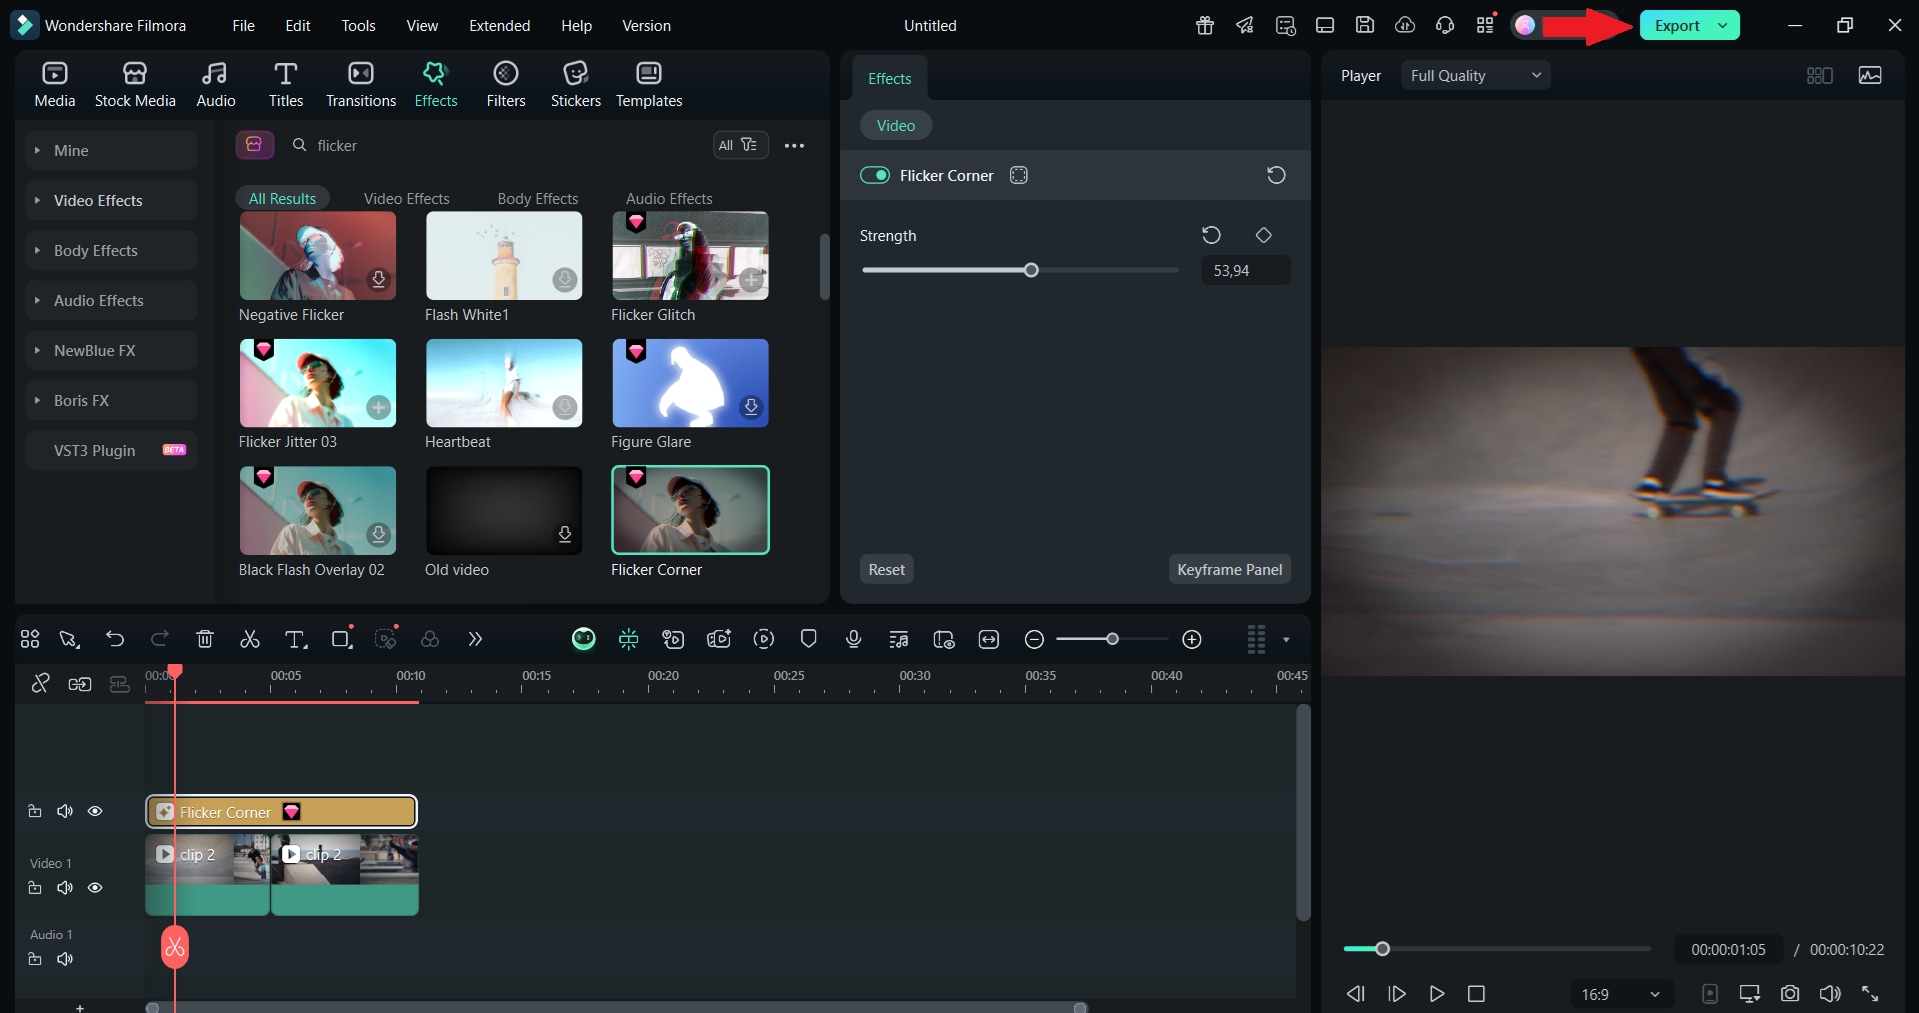Switch to the Video Effects results tab
1919x1013 pixels.
pyautogui.click(x=406, y=197)
